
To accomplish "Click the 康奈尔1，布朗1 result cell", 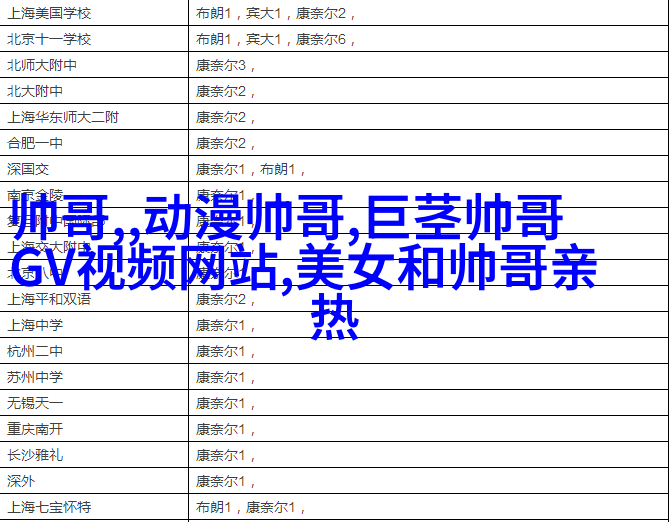I will [x=428, y=169].
